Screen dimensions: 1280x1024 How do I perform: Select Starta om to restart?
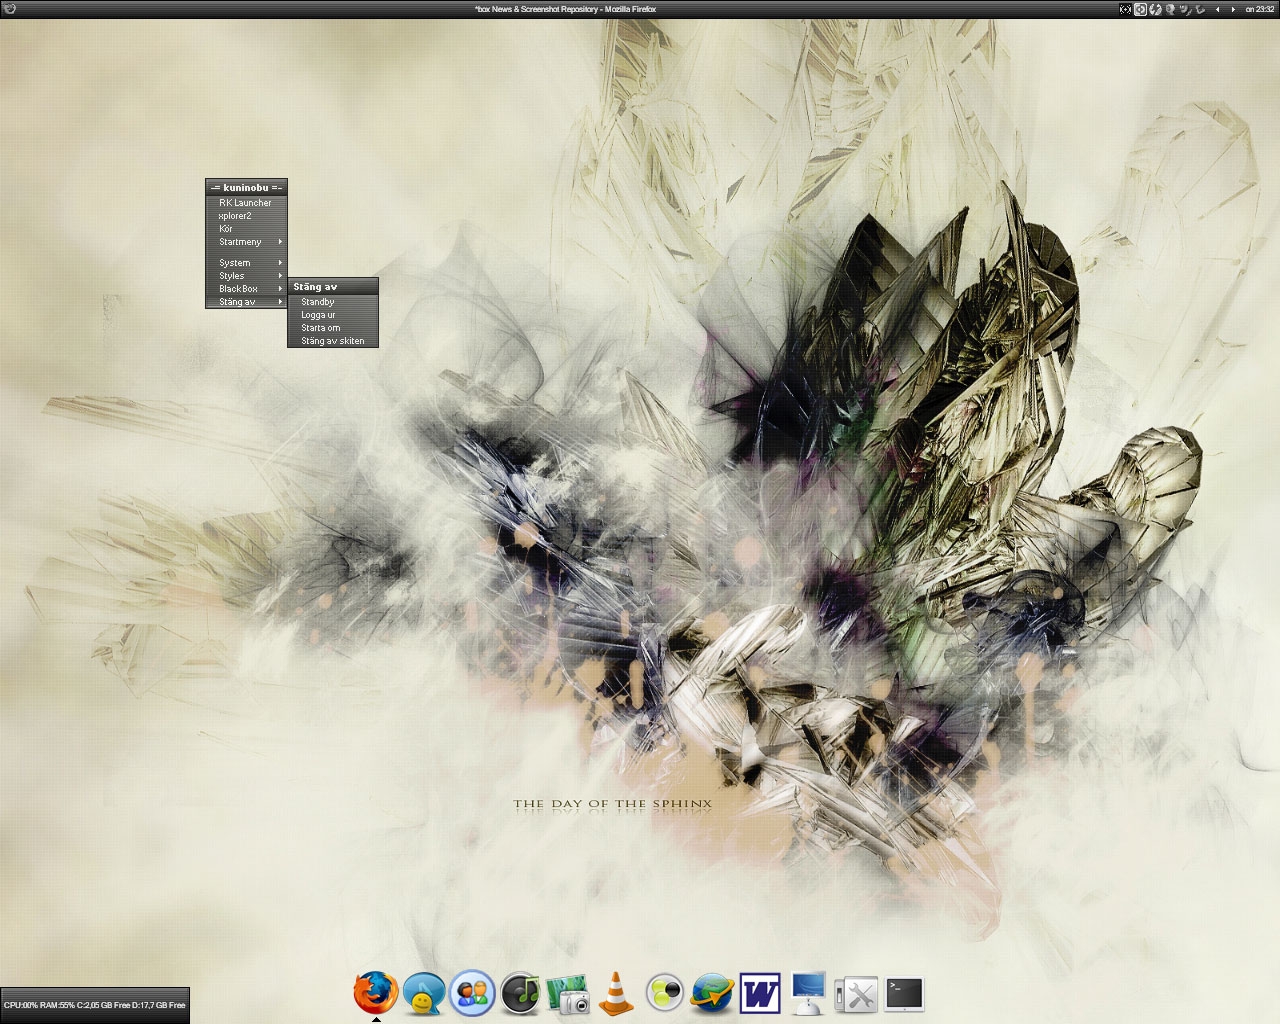(333, 327)
